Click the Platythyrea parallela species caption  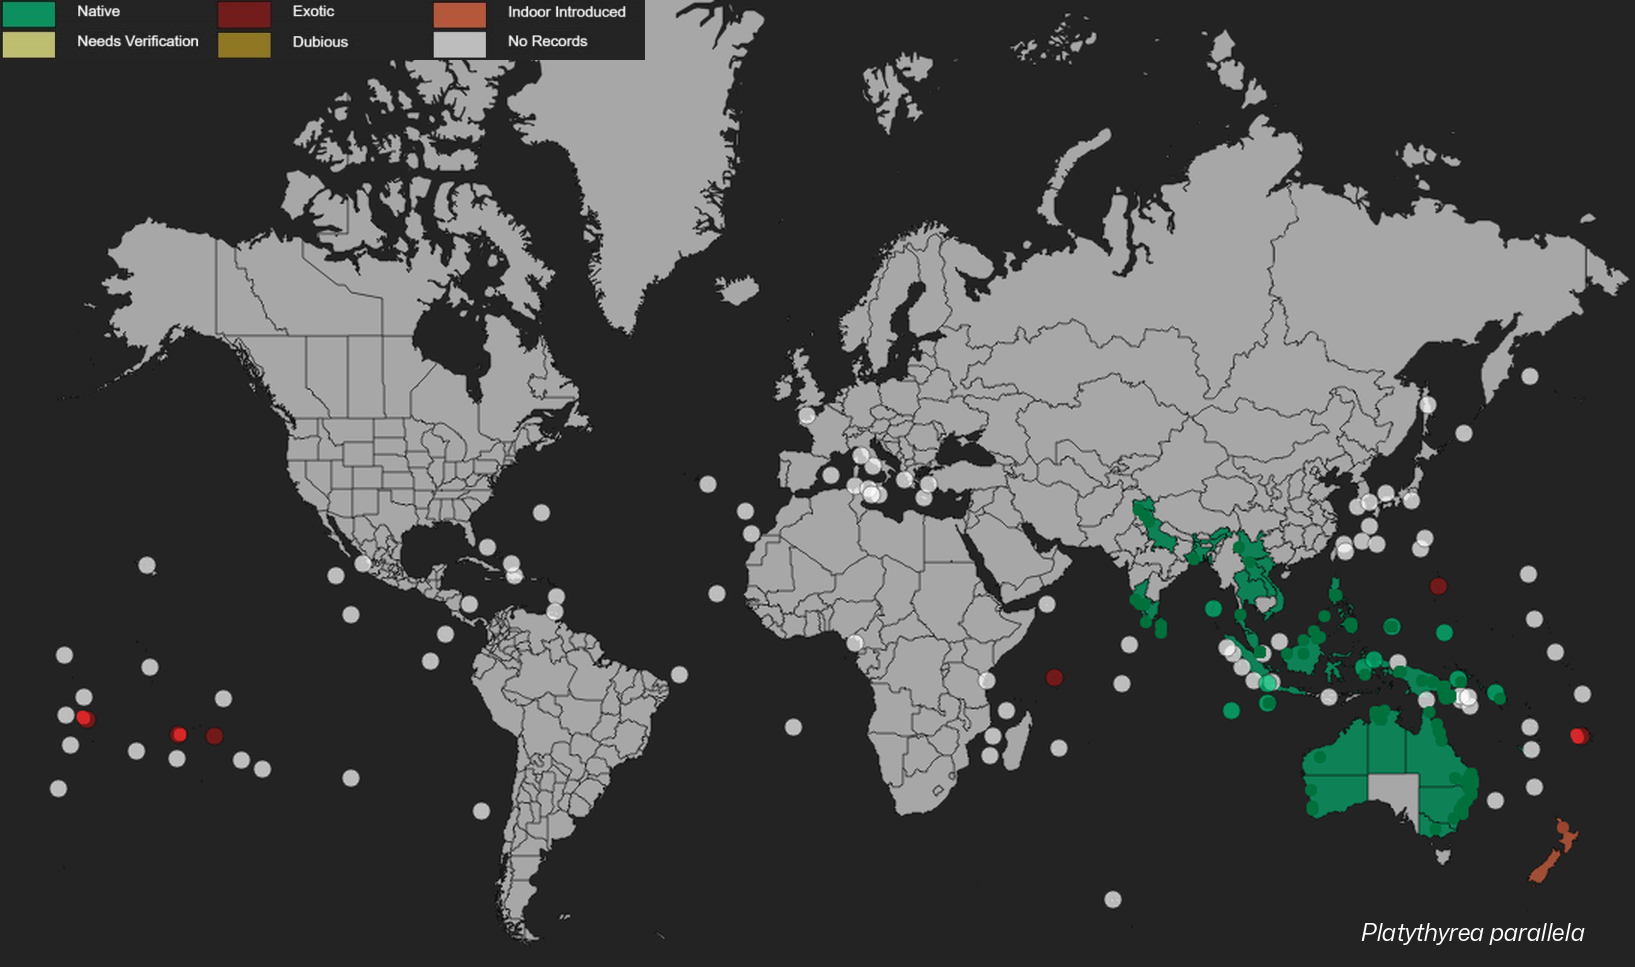[x=1472, y=933]
